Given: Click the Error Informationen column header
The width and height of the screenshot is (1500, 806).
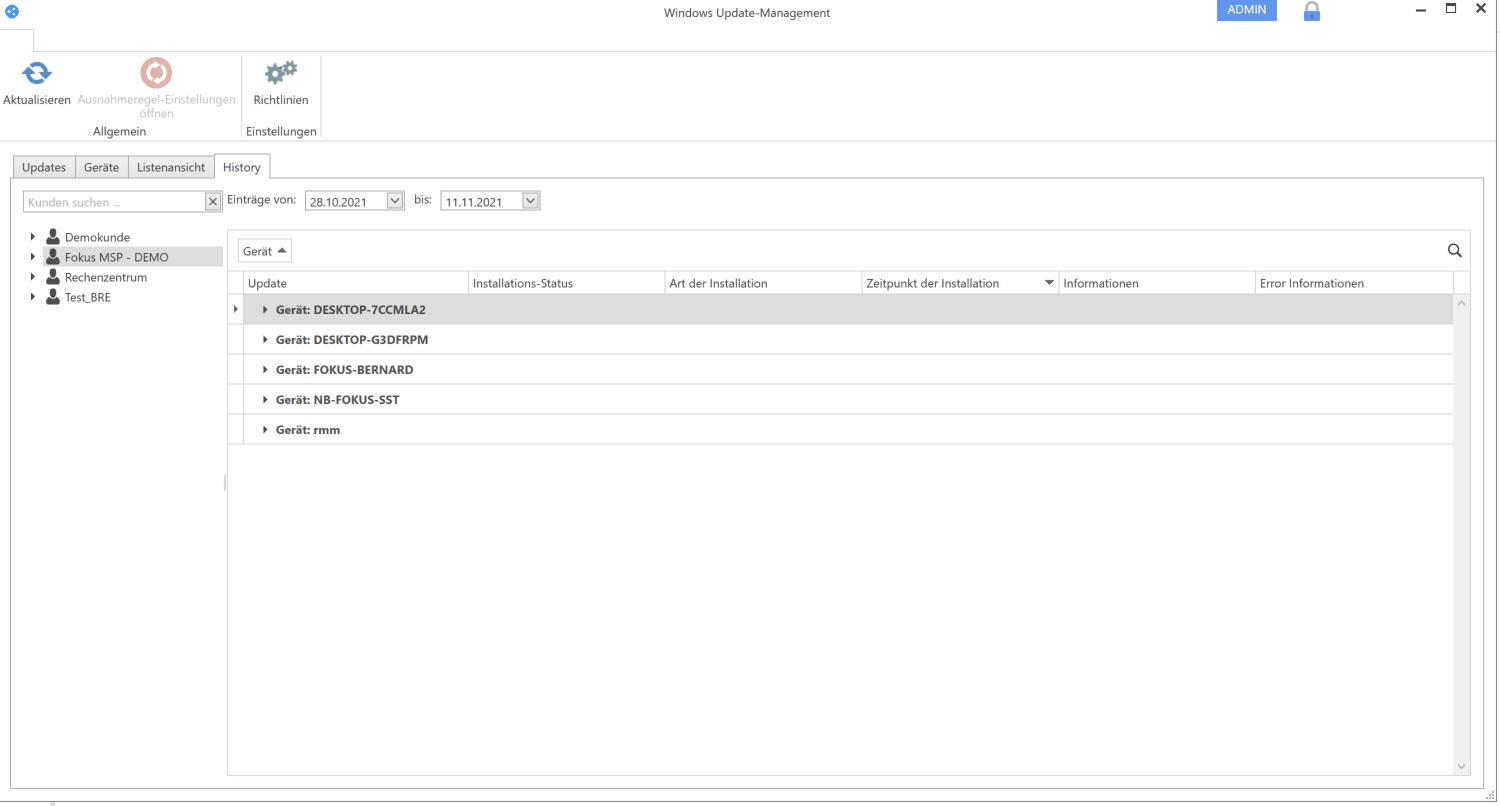Looking at the screenshot, I should (x=1354, y=284).
